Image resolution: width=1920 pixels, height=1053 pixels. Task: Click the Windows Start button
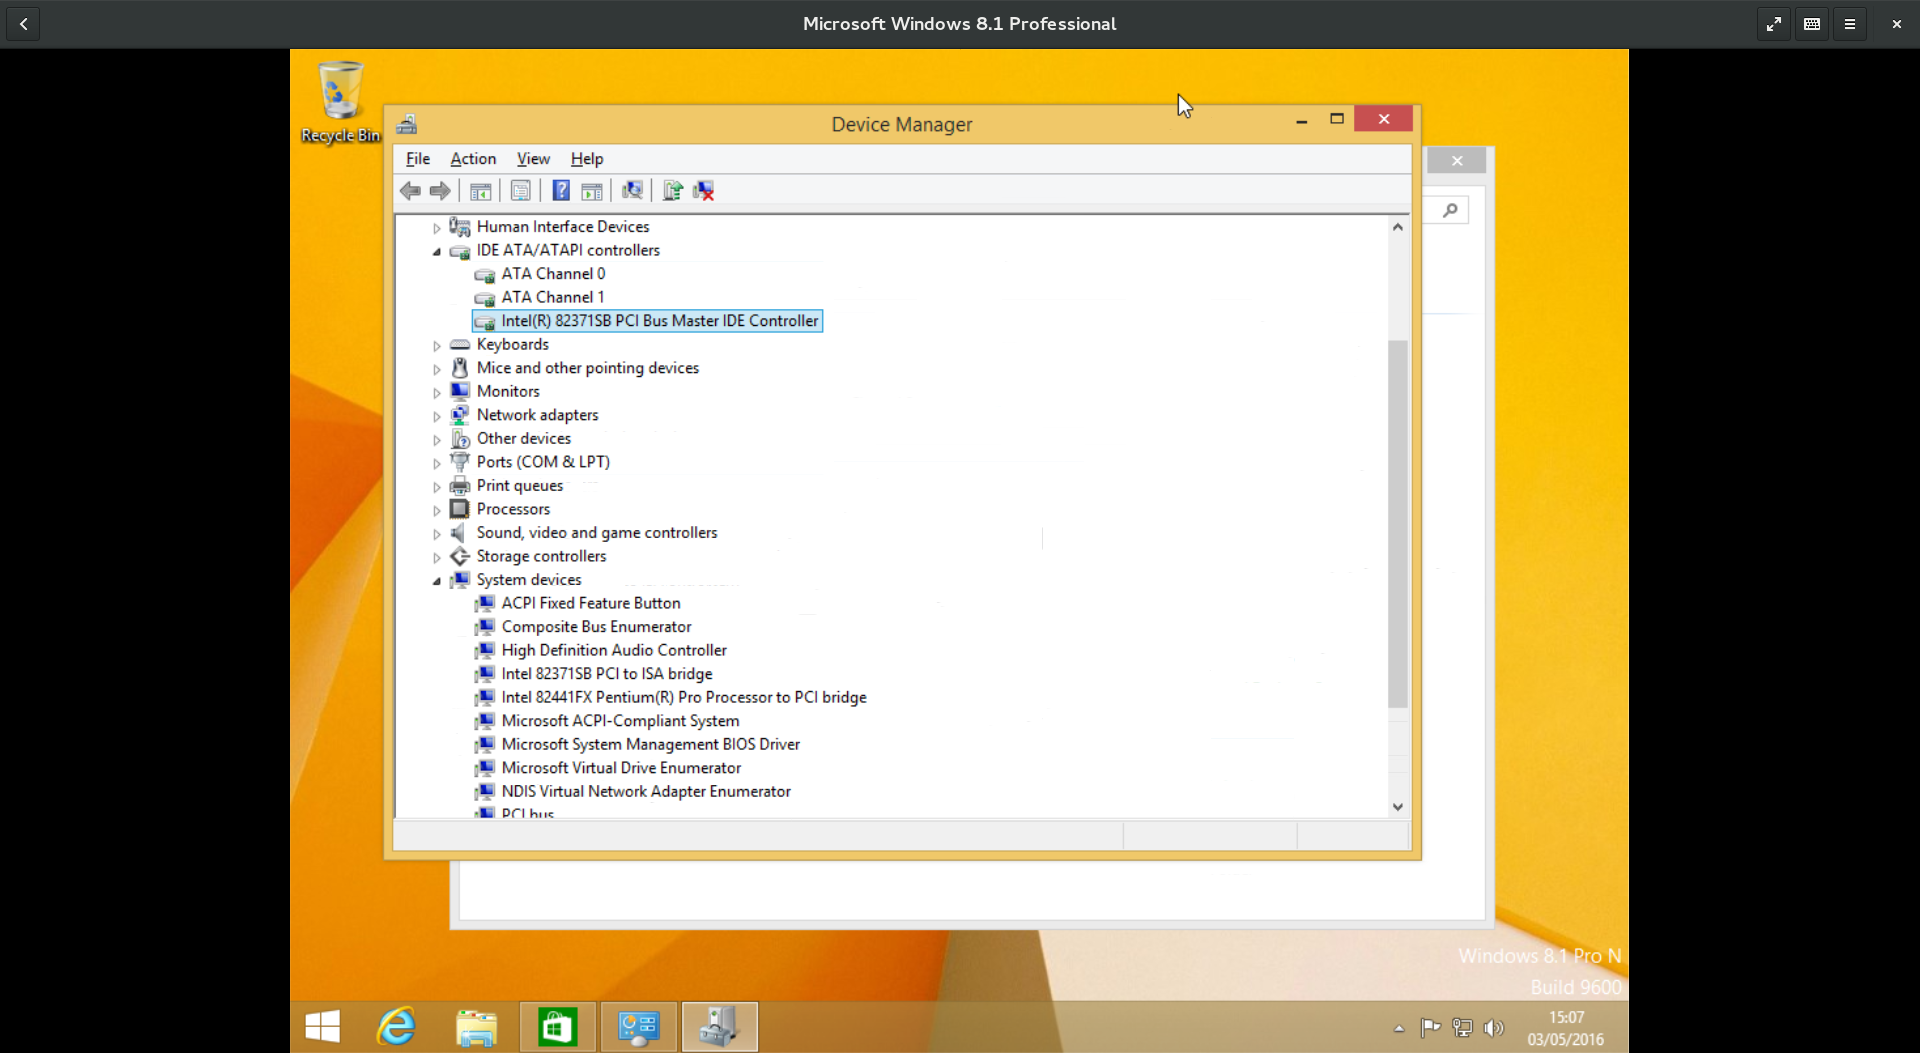[322, 1027]
